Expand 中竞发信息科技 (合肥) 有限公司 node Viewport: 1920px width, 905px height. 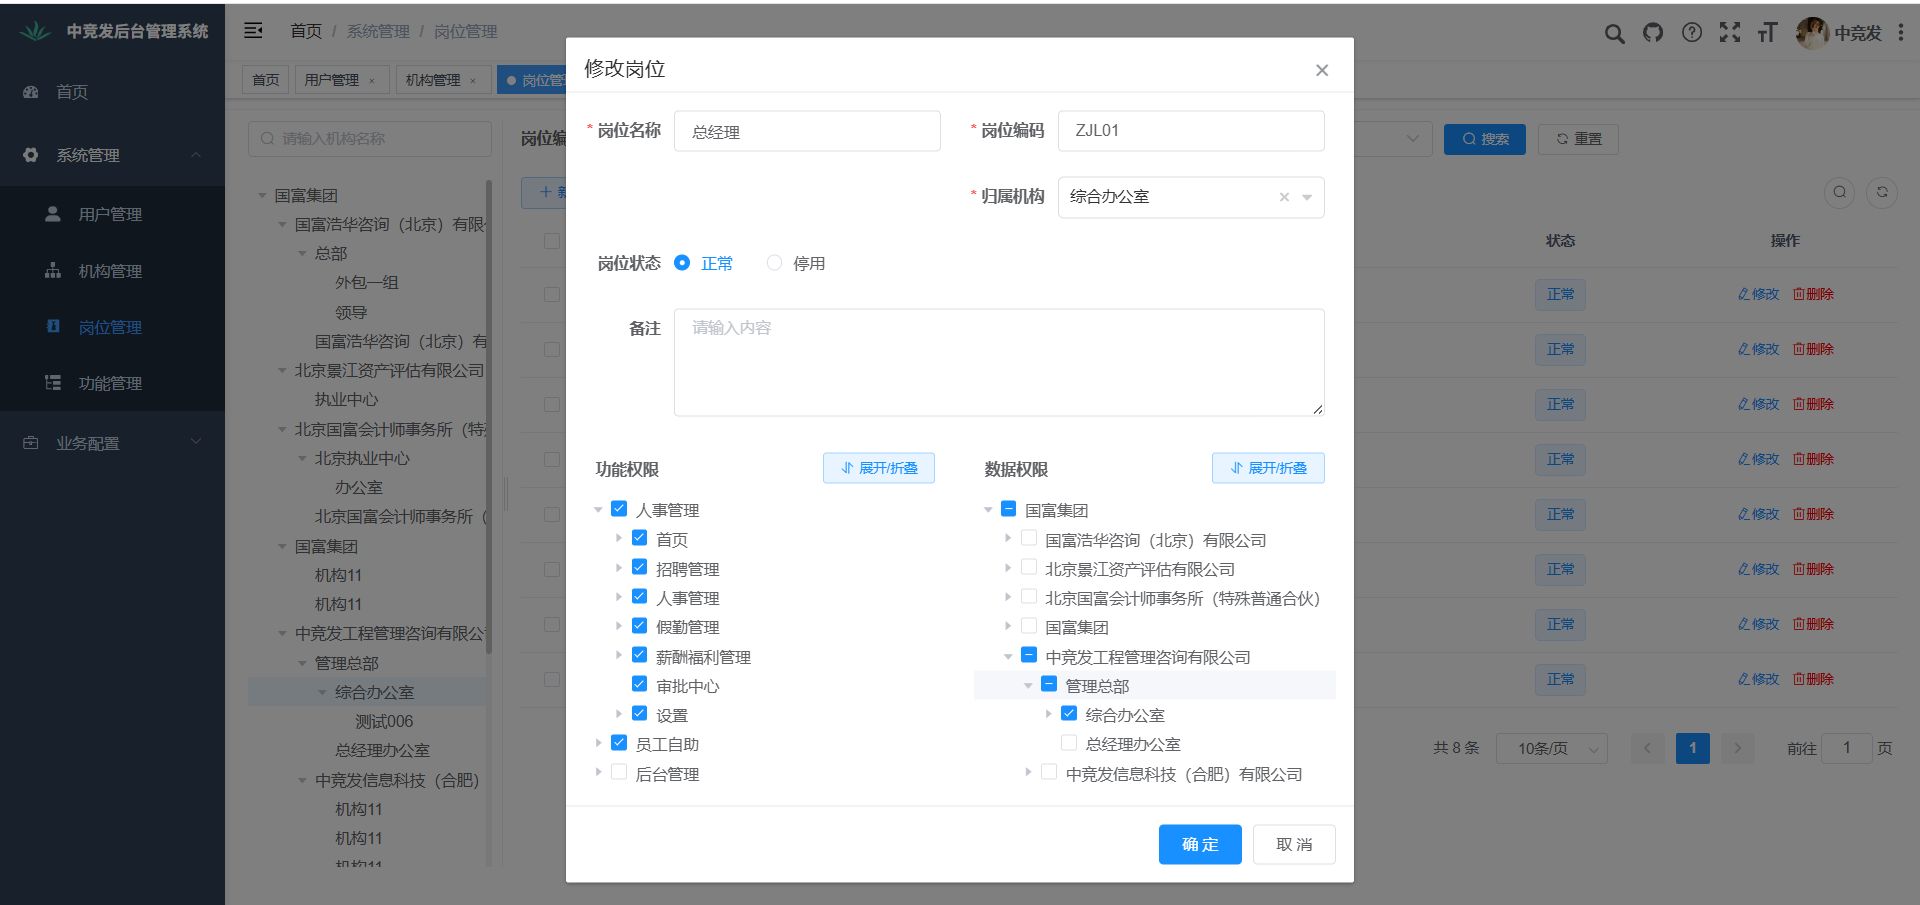pos(1028,773)
